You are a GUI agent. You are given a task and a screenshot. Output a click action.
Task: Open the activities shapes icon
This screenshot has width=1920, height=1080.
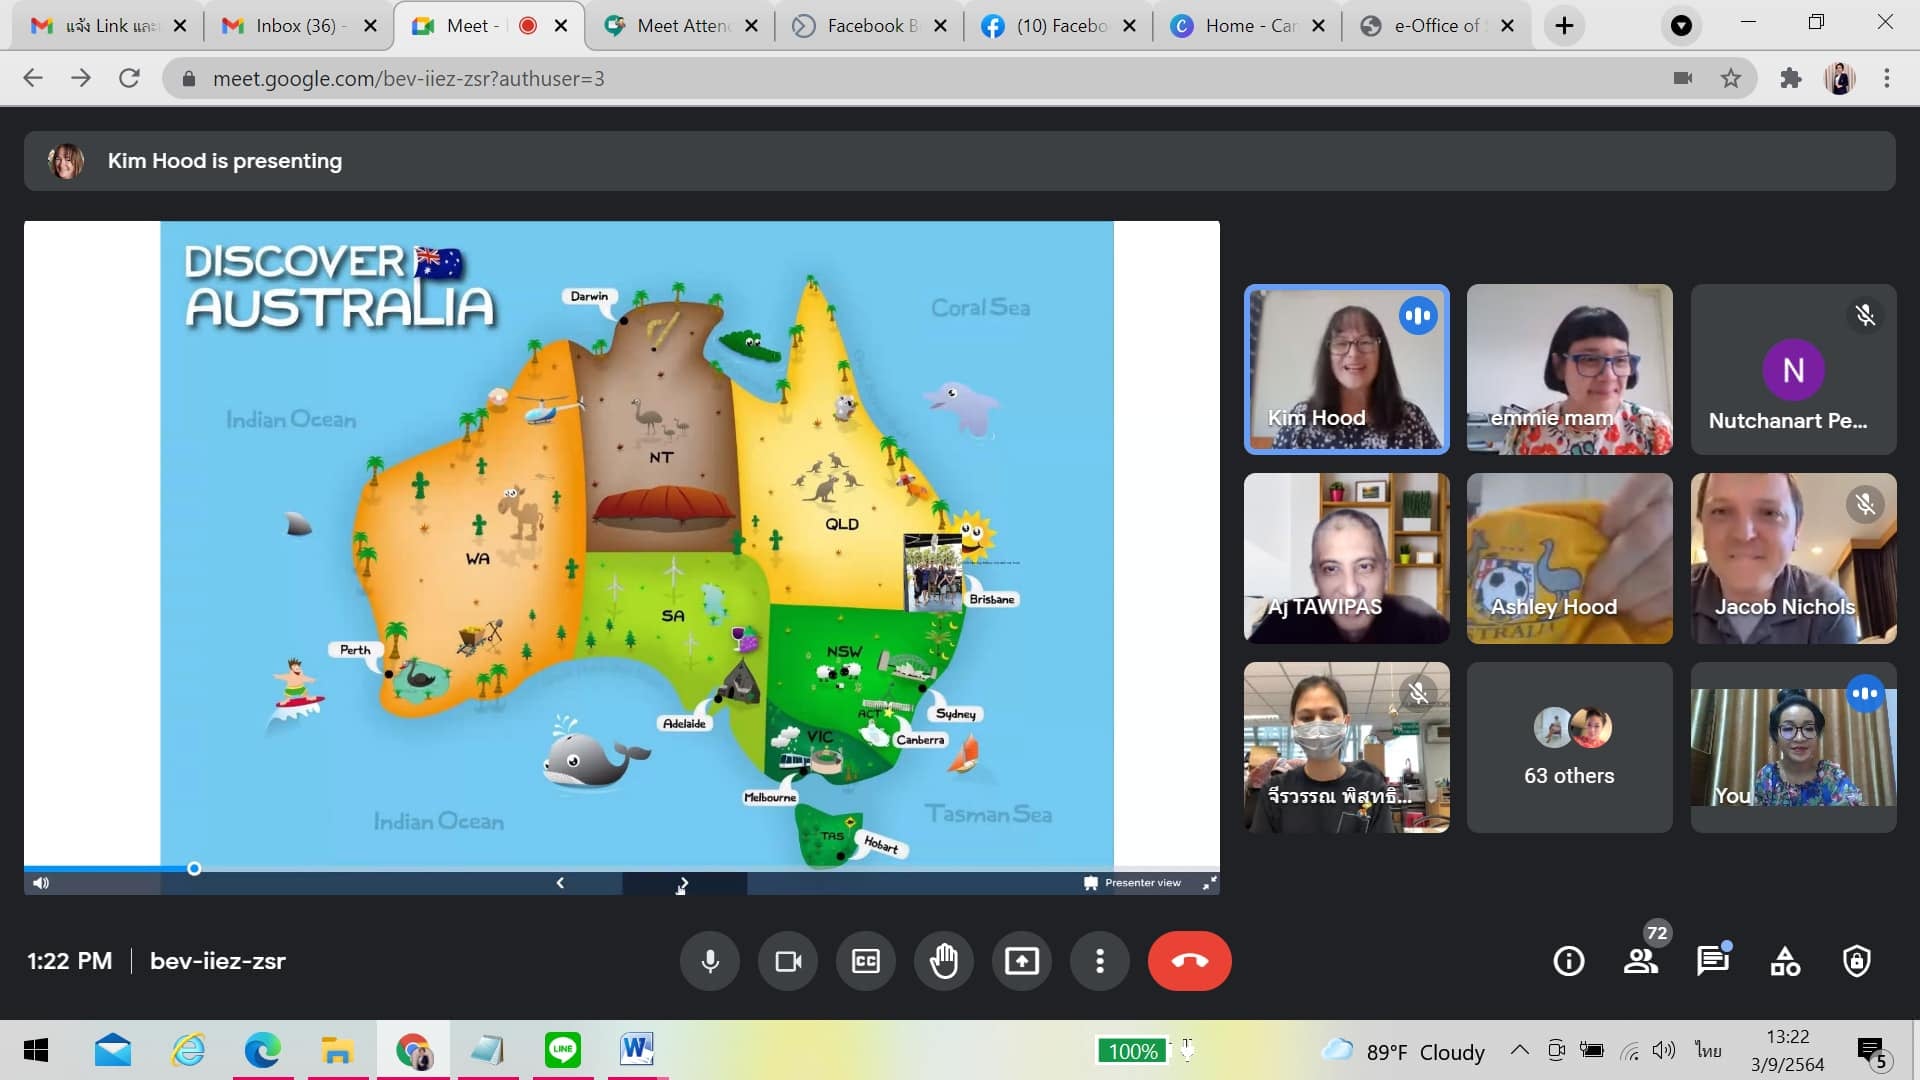1784,961
